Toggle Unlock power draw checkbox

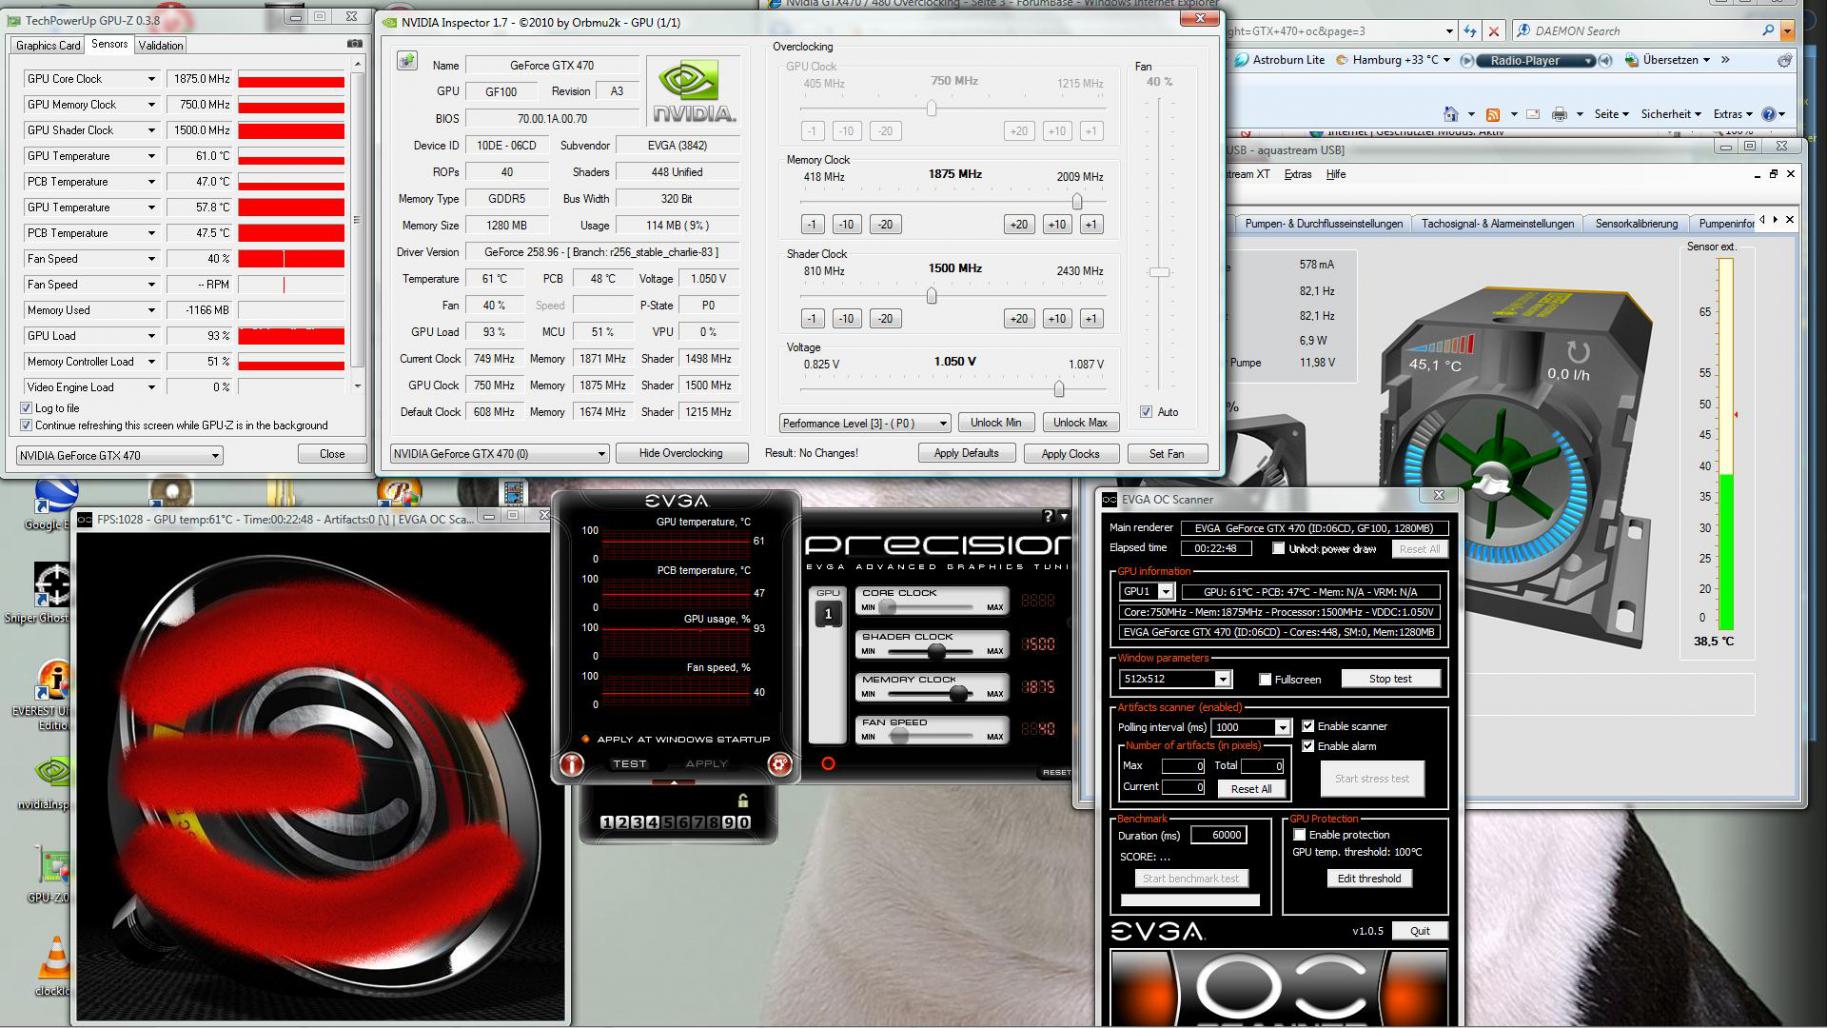coord(1278,548)
